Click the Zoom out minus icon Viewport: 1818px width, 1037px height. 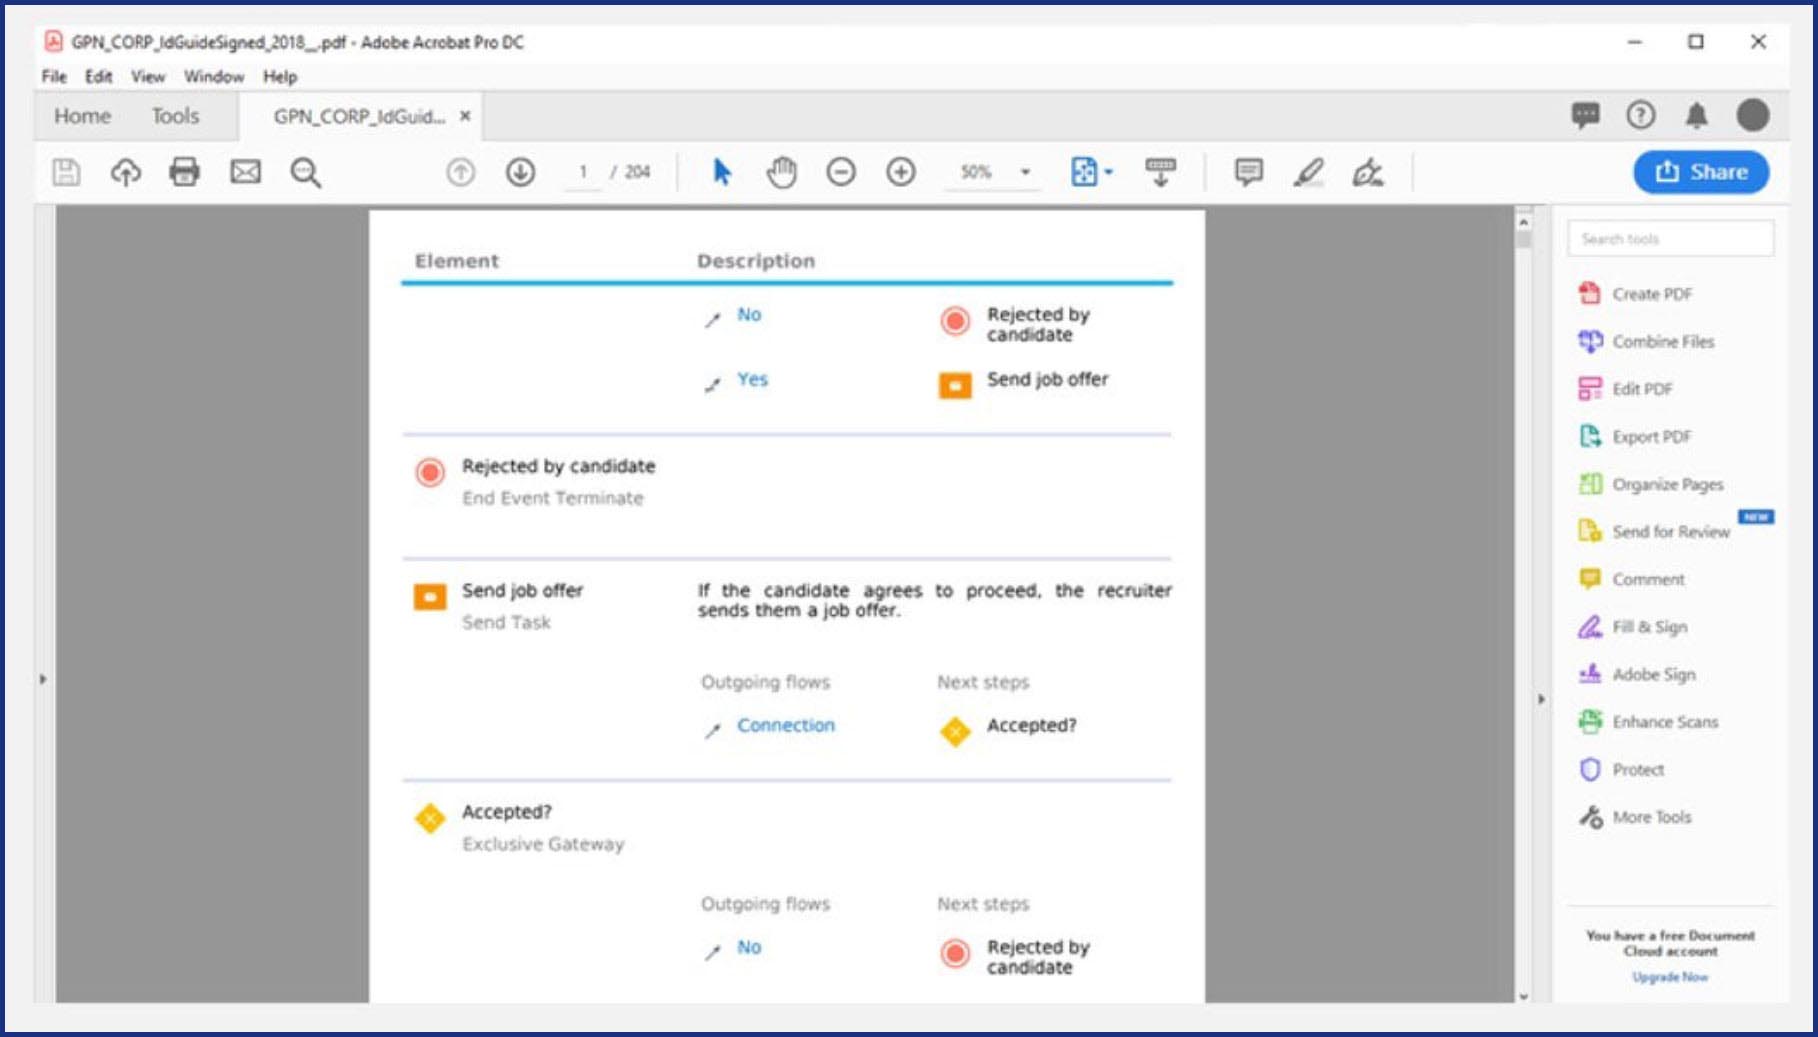(x=841, y=172)
